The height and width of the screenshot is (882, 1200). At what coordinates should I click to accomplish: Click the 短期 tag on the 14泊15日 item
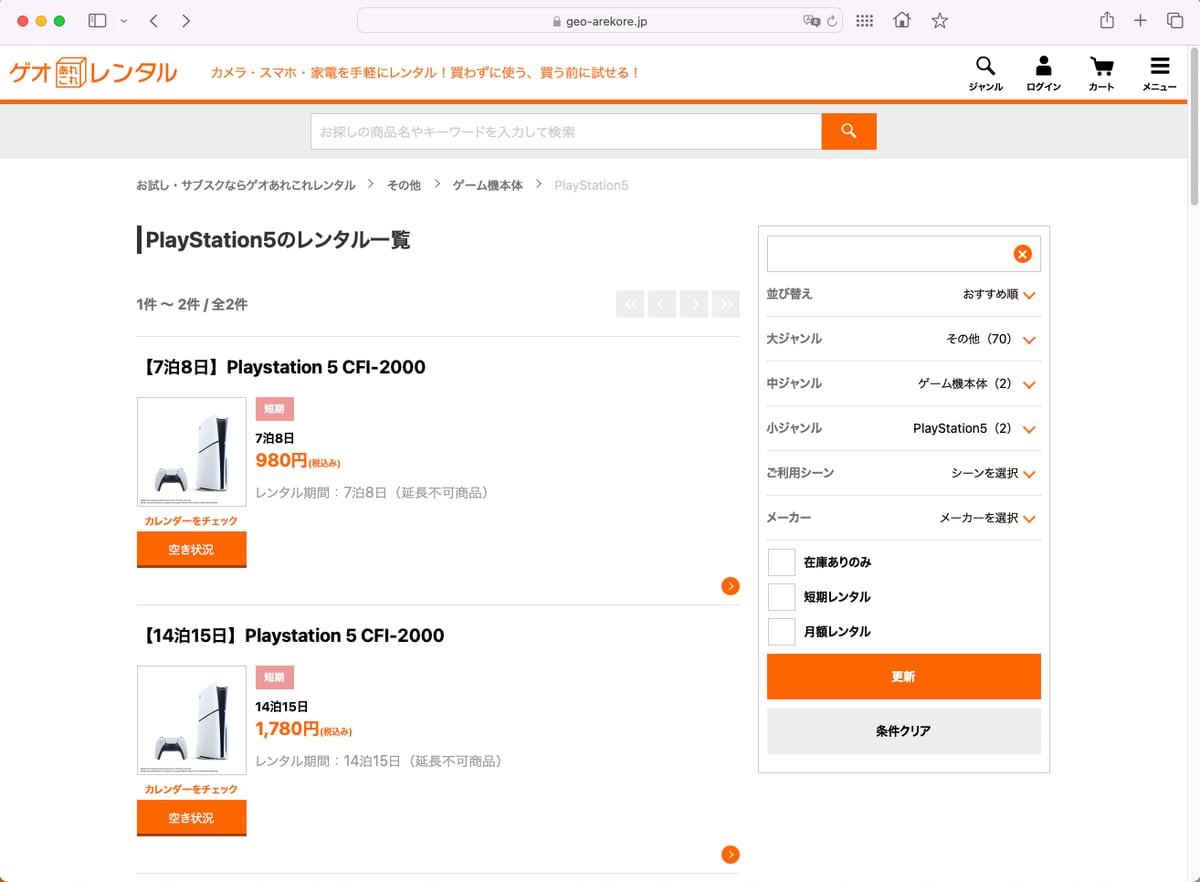(x=274, y=677)
